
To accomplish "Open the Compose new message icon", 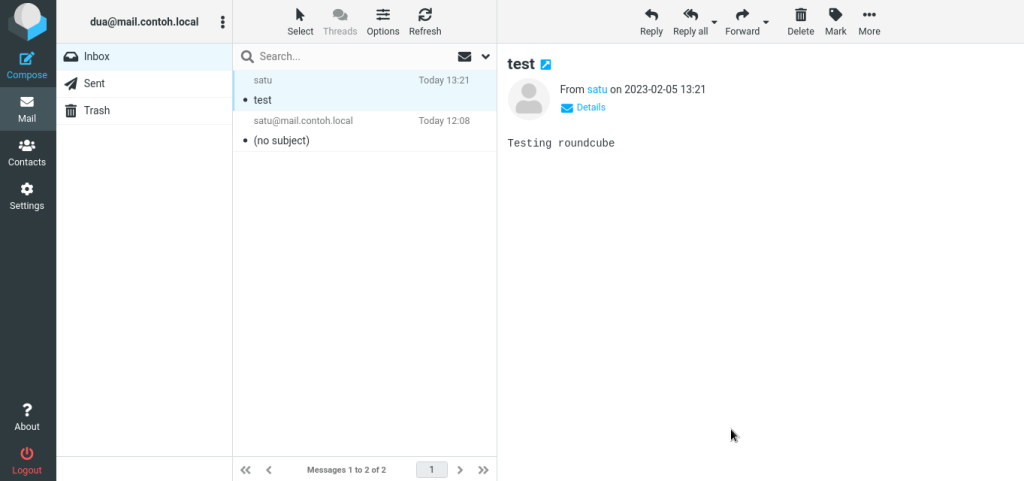I will tap(27, 59).
